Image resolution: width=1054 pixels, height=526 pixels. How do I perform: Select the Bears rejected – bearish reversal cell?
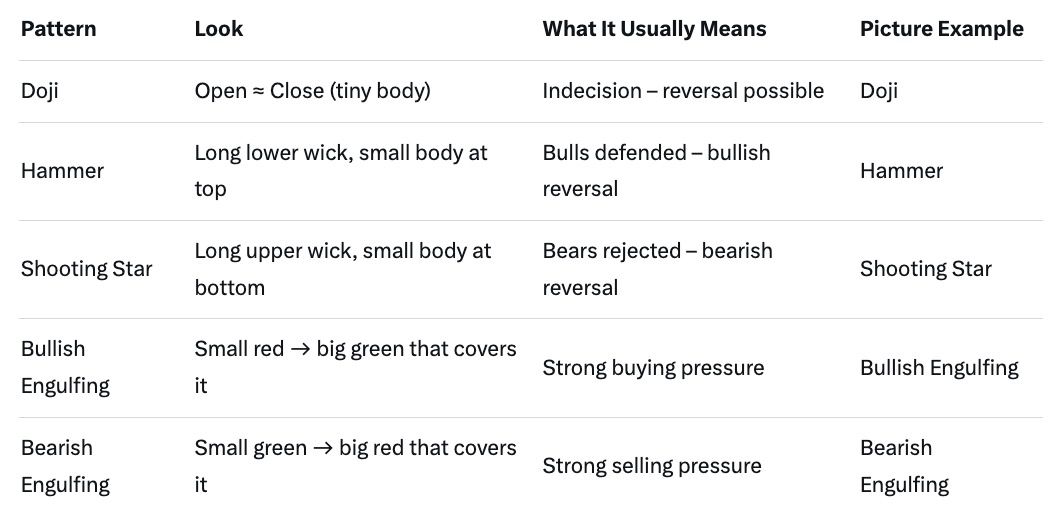pos(657,269)
